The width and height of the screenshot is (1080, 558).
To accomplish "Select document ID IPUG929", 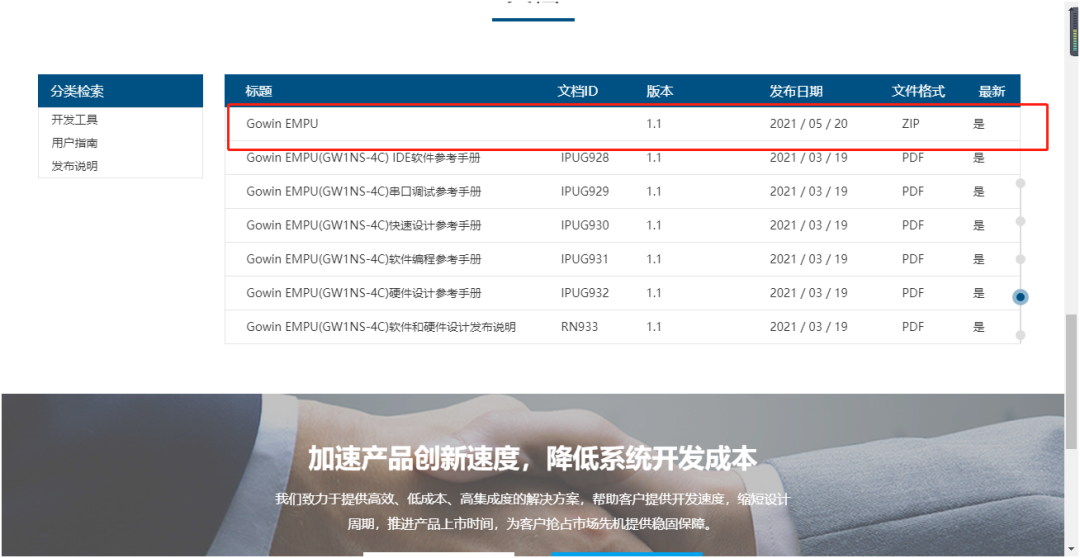I will pyautogui.click(x=585, y=192).
